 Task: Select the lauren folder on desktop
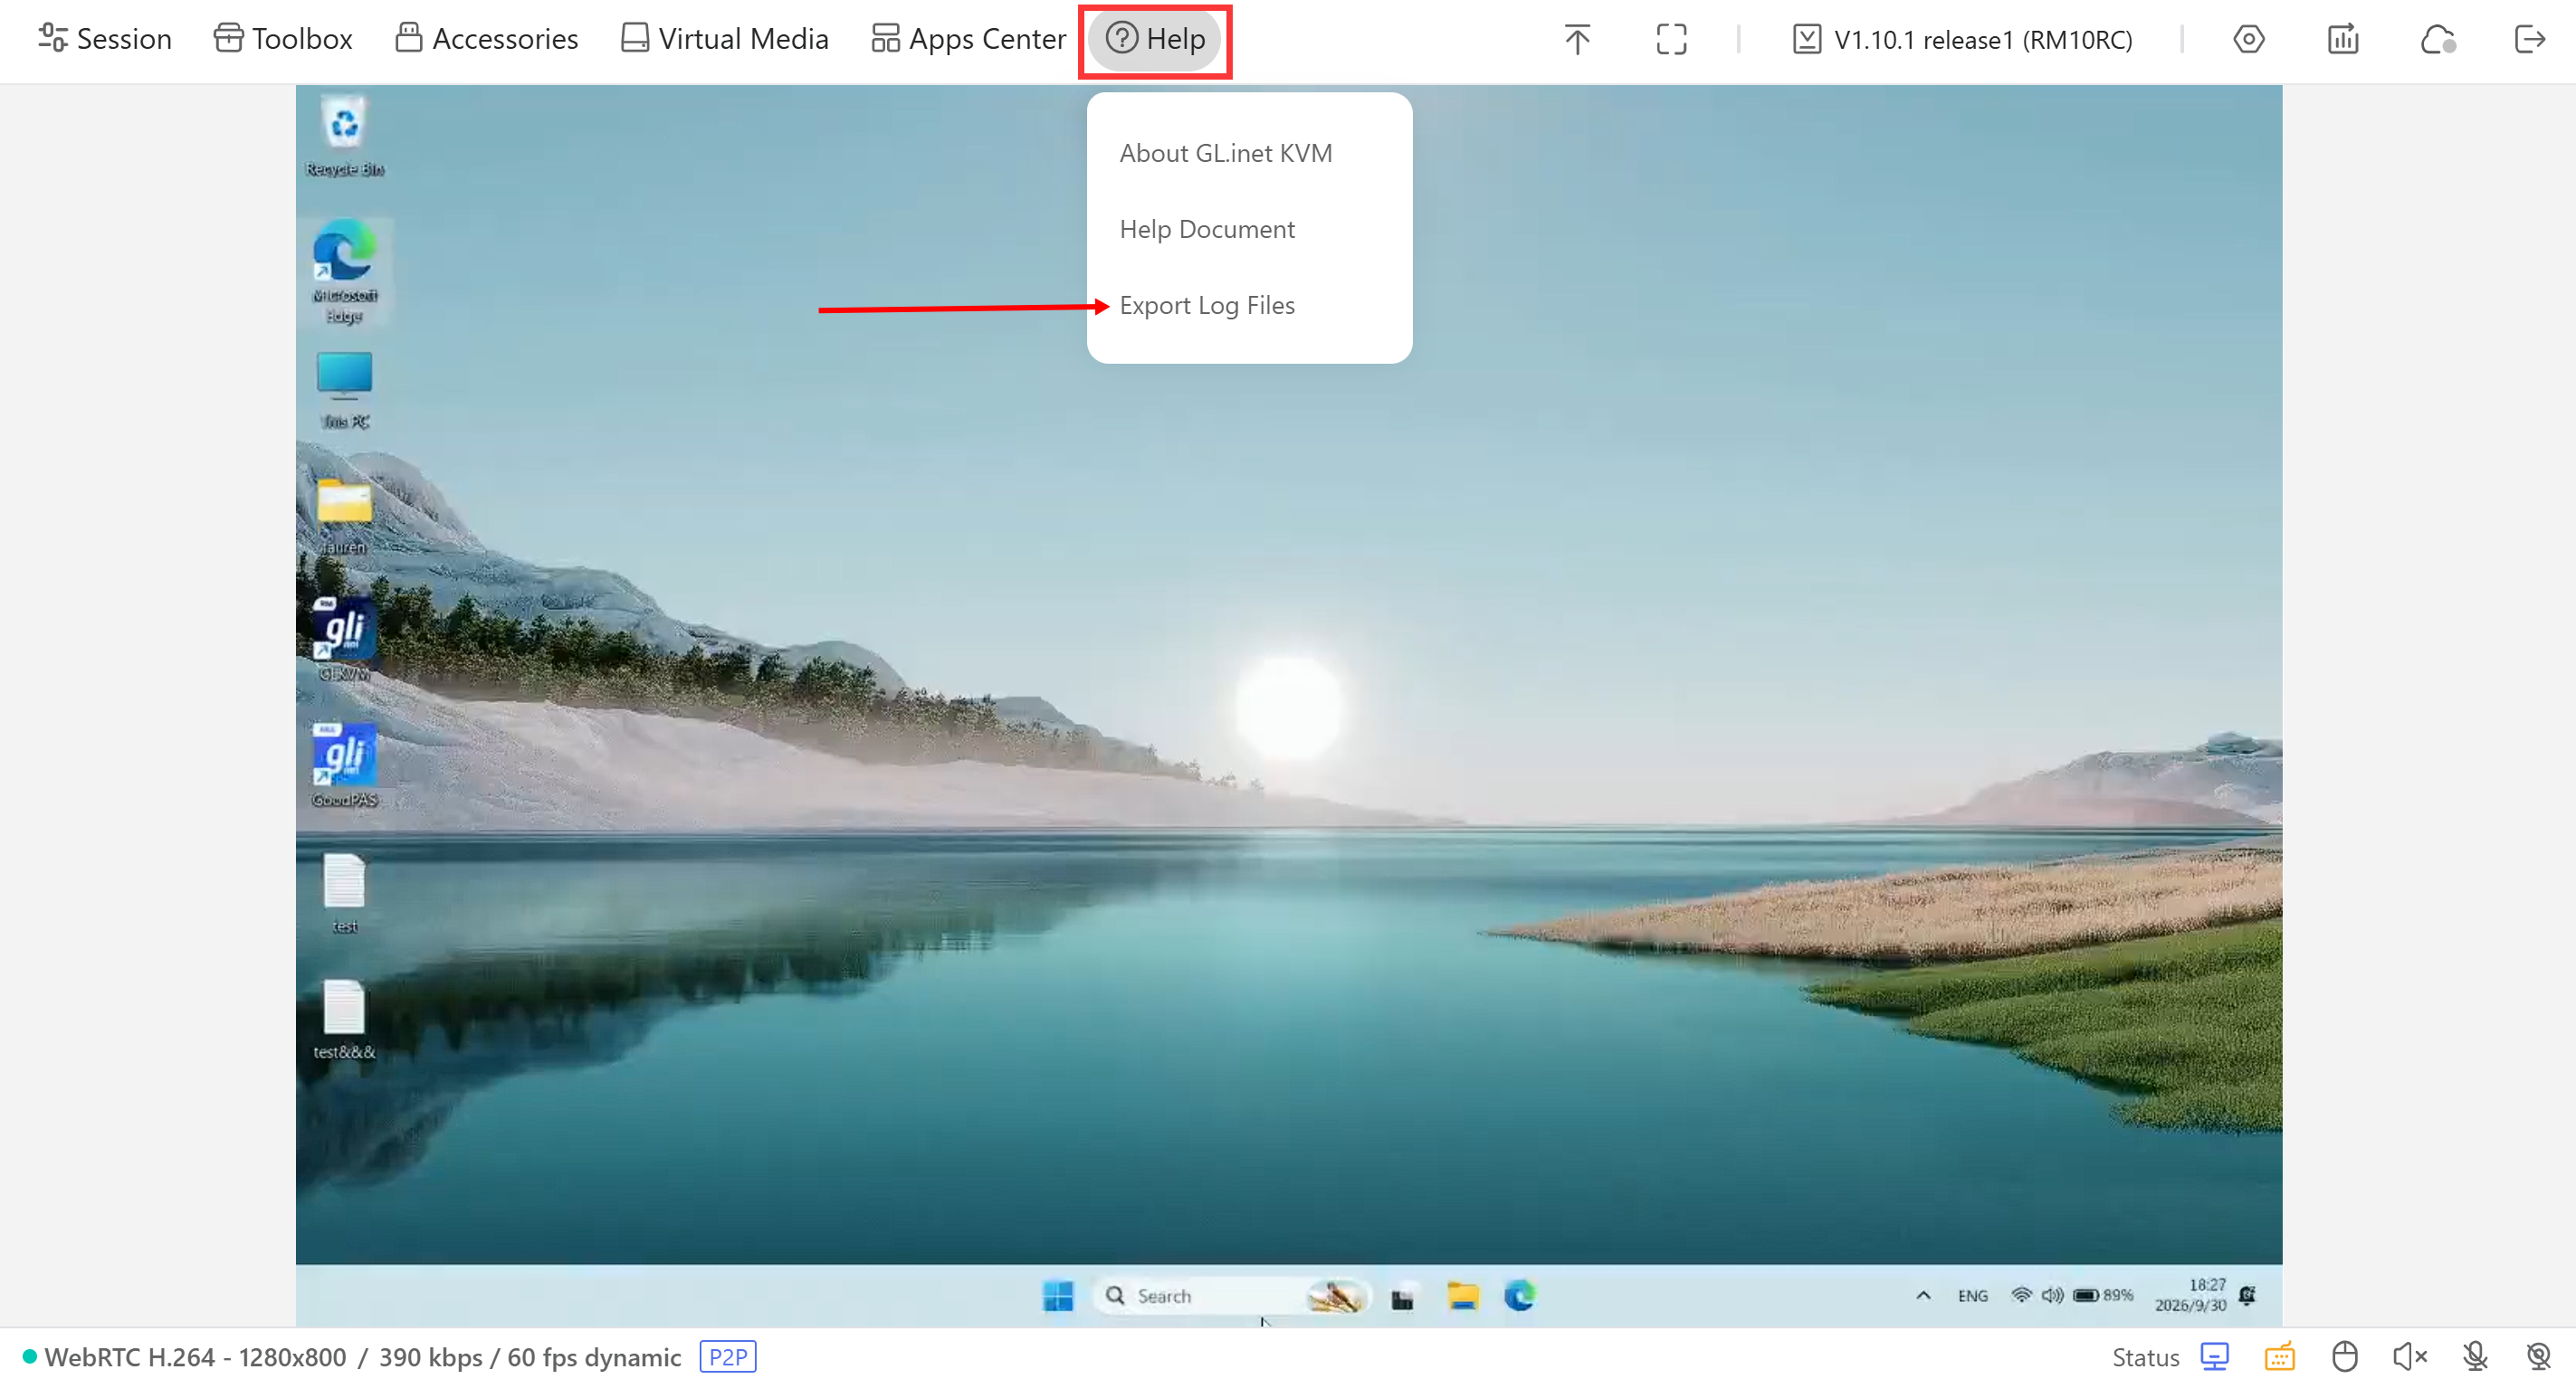point(344,516)
